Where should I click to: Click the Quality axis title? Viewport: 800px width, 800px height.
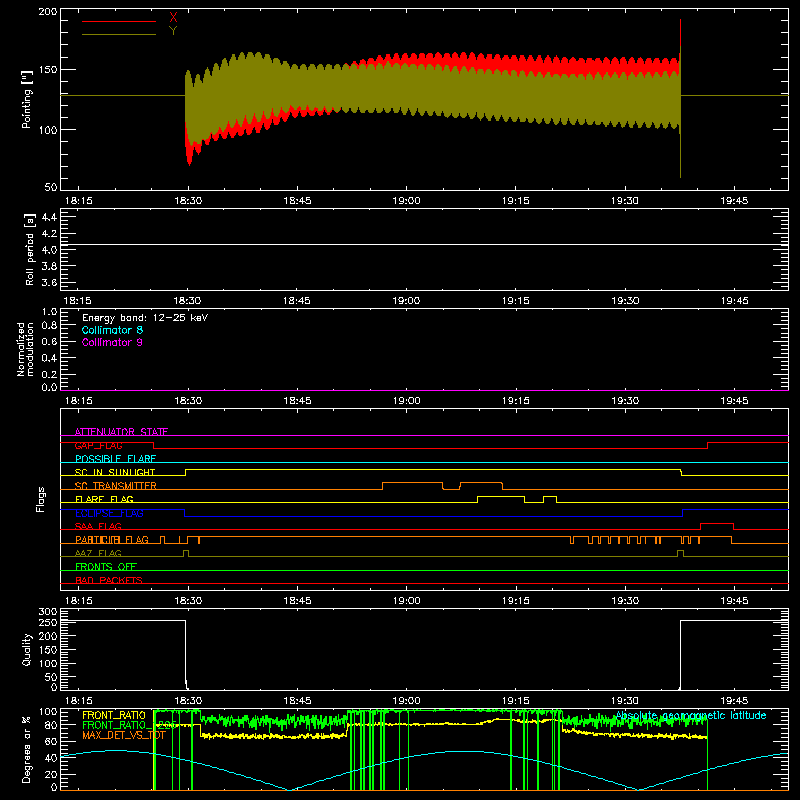tap(27, 649)
